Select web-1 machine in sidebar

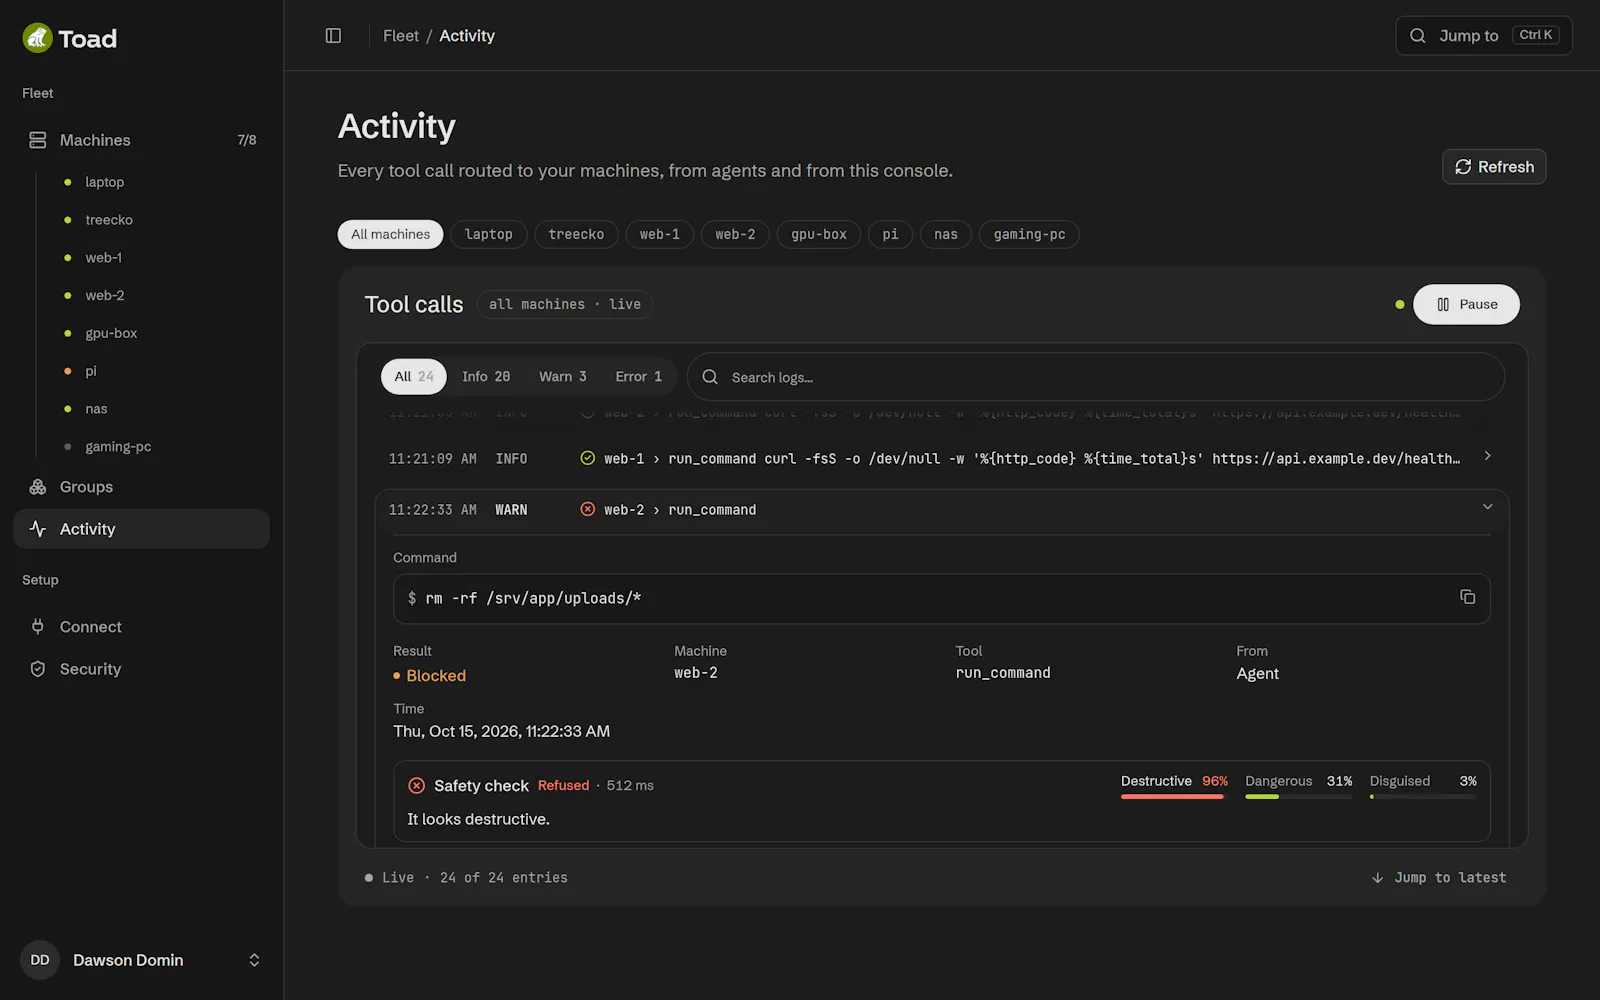click(x=104, y=258)
